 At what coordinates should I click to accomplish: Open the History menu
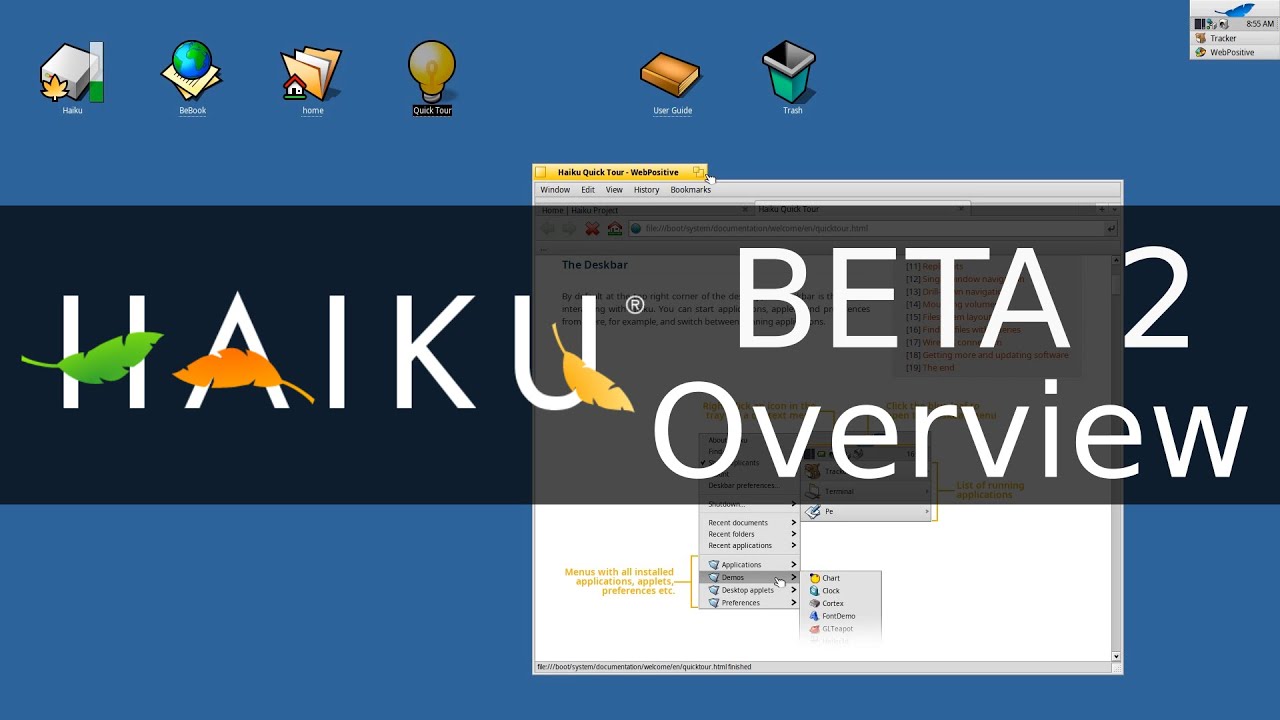[x=647, y=190]
